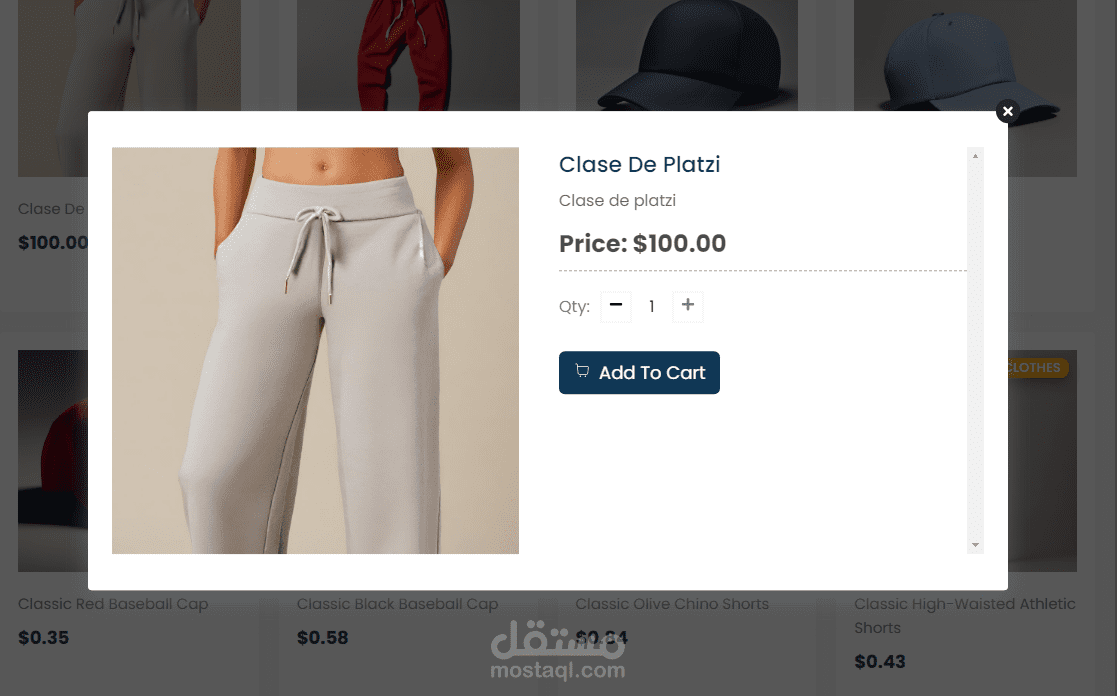Open Classic Olive Chino Shorts product

tap(672, 604)
